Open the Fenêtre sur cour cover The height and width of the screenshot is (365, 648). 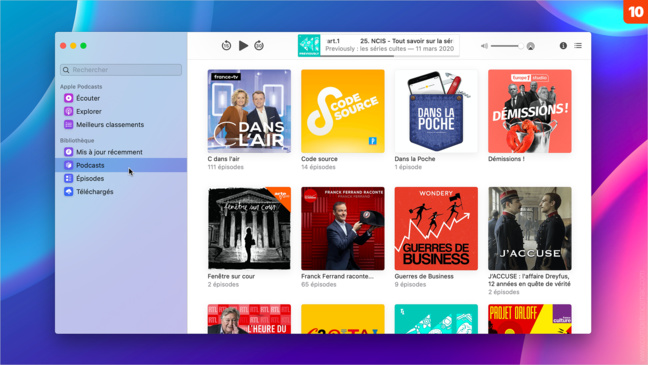[249, 229]
